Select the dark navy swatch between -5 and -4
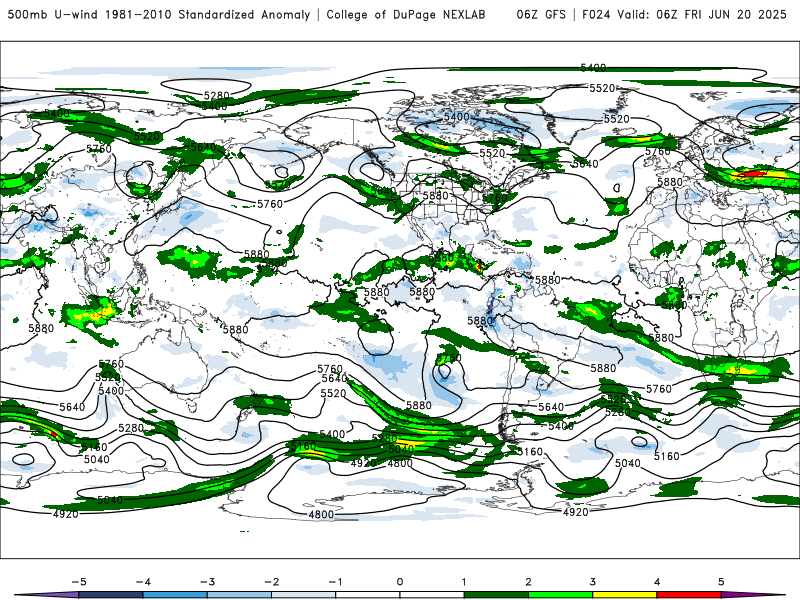Viewport: 800px width, 600px height. 111,595
